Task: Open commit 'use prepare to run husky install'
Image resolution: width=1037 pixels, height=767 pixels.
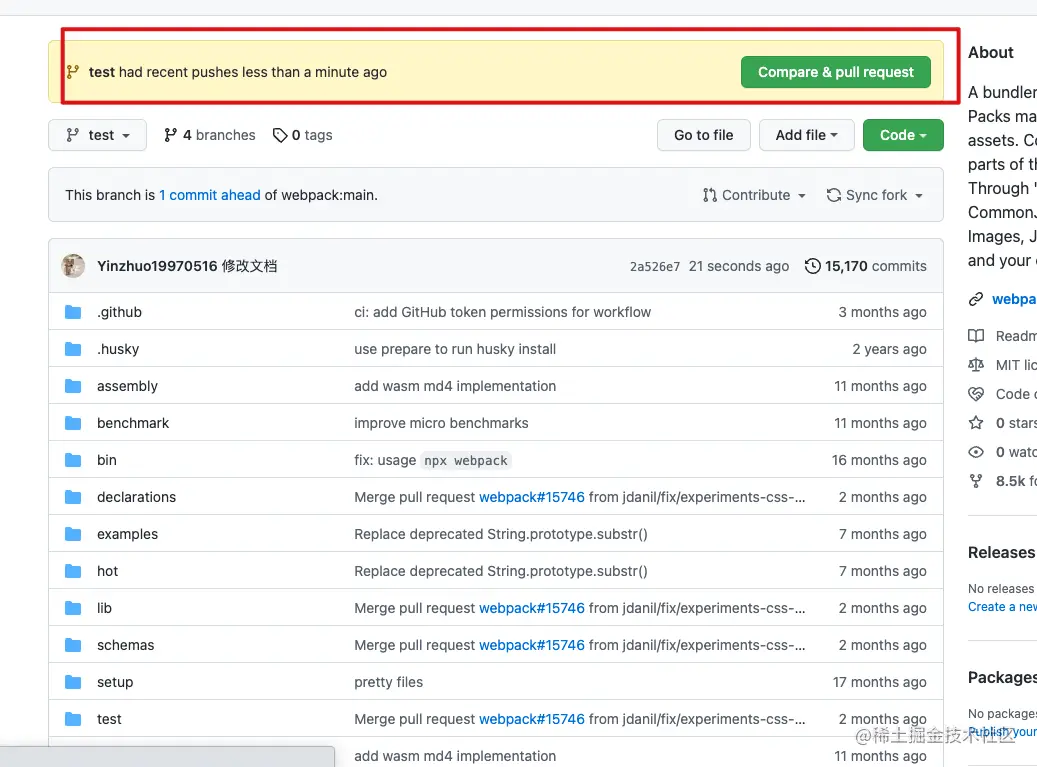Action: [455, 349]
